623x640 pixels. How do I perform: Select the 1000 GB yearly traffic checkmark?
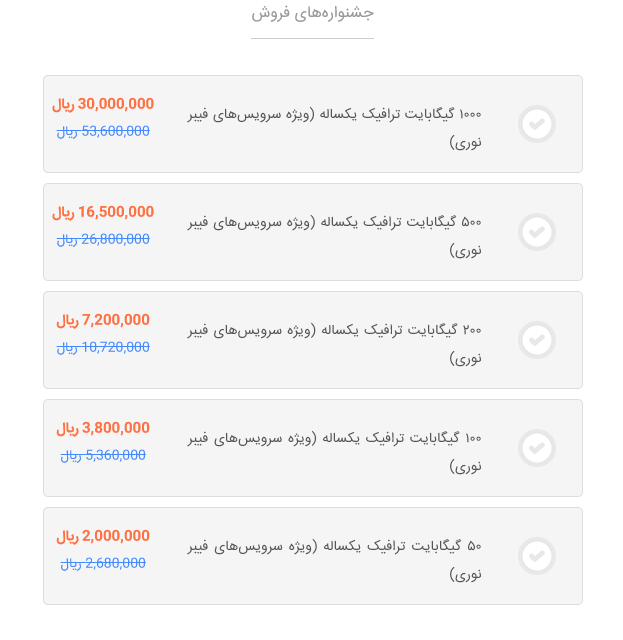coord(536,124)
